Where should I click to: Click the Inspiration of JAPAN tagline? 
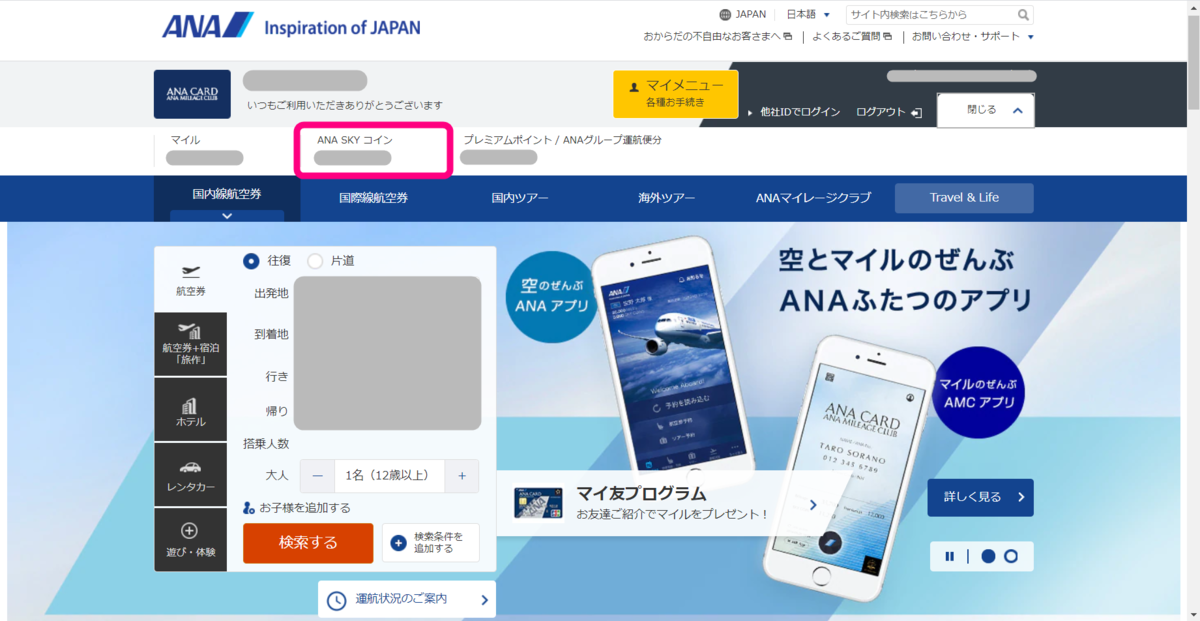tap(342, 27)
